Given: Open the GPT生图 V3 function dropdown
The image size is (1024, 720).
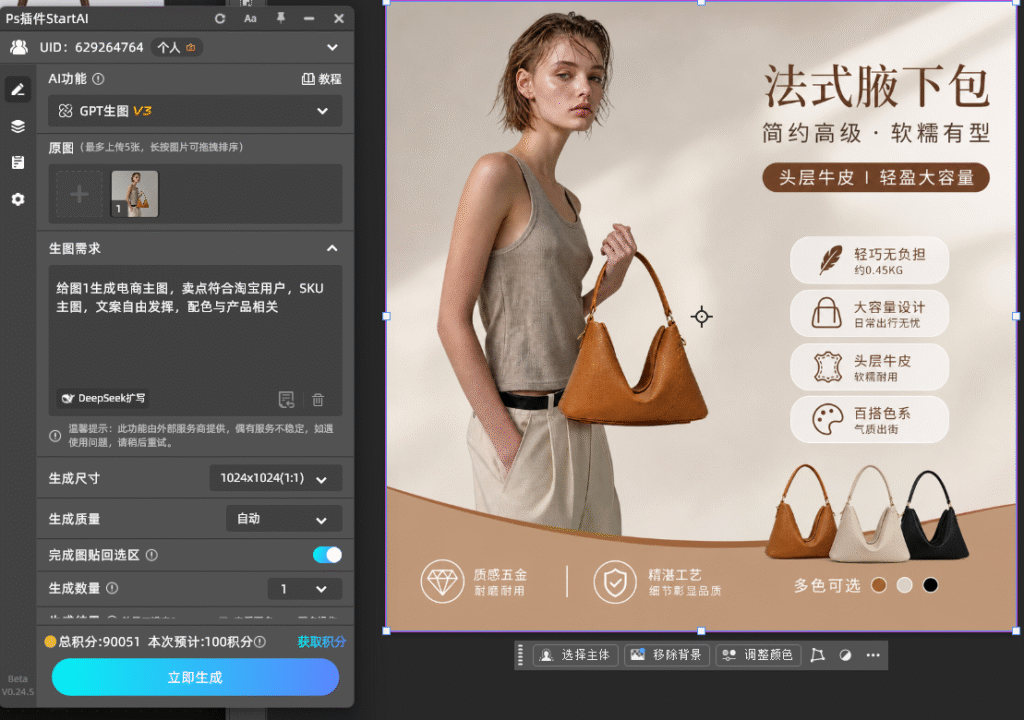Looking at the screenshot, I should pos(195,111).
